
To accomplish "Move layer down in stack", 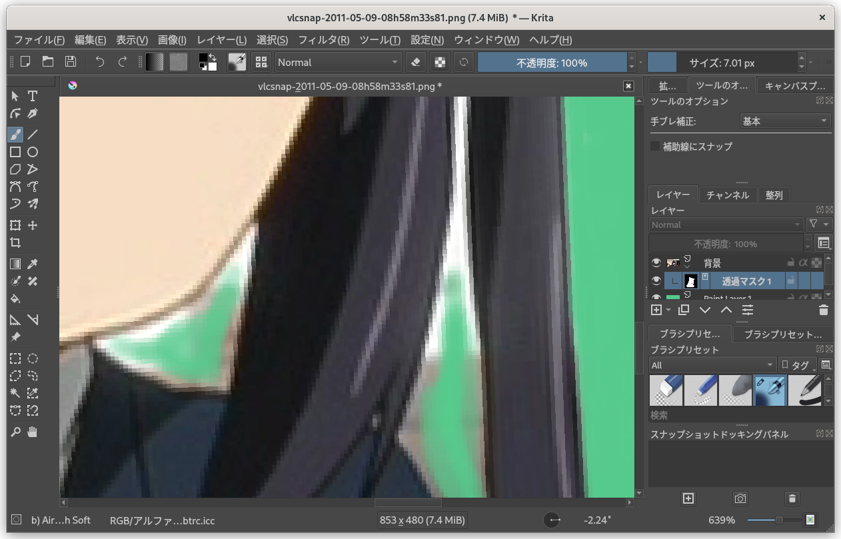I will pyautogui.click(x=705, y=310).
